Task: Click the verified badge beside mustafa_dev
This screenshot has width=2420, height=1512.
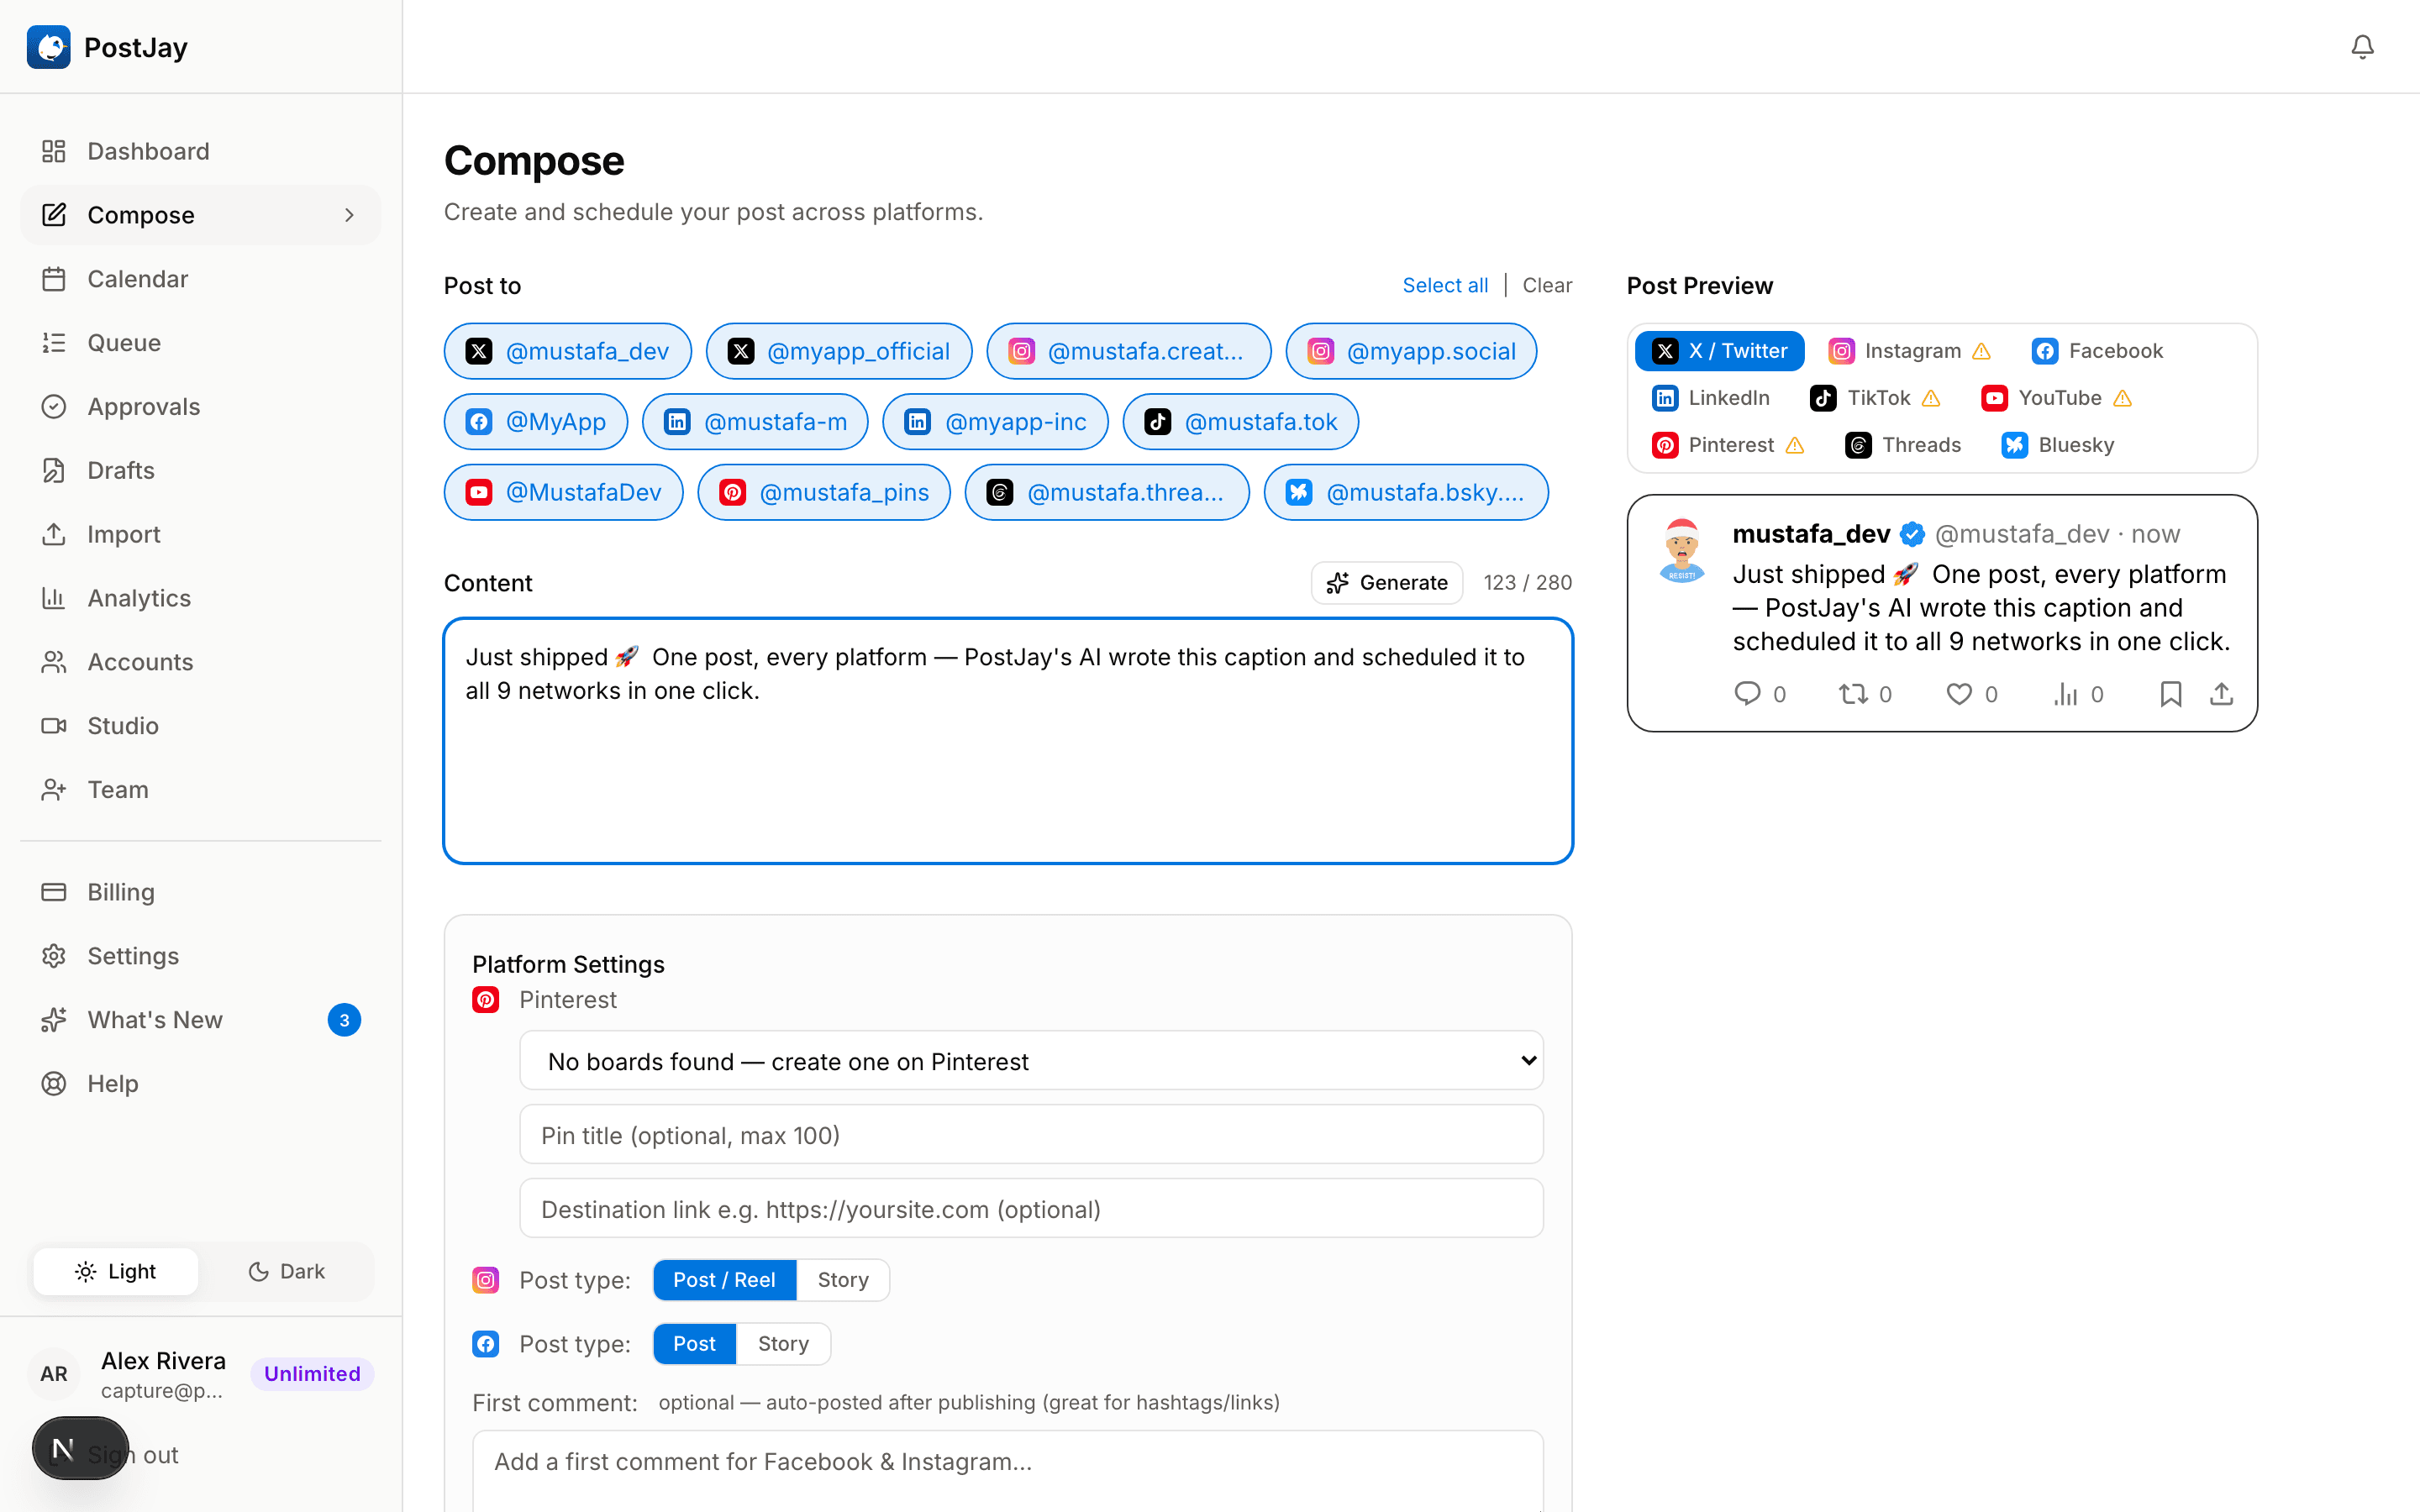Action: [1912, 534]
